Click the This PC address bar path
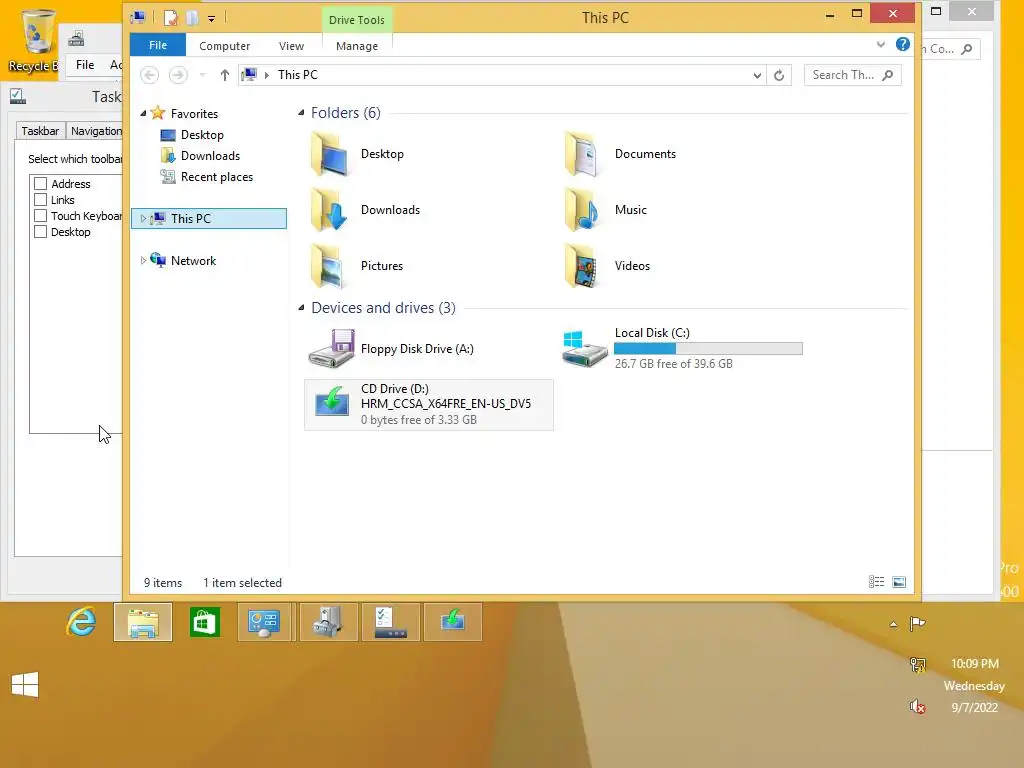 tap(298, 75)
